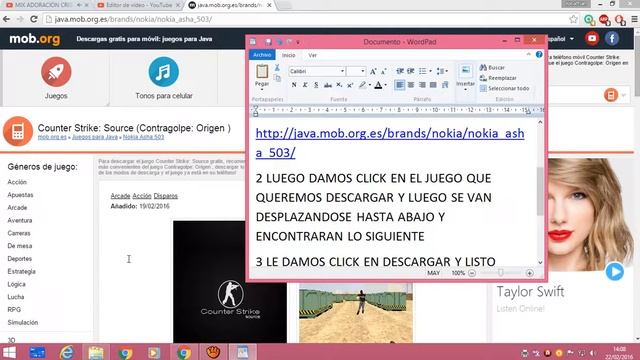Toggle strikethrough formatting in WordPad

327,85
